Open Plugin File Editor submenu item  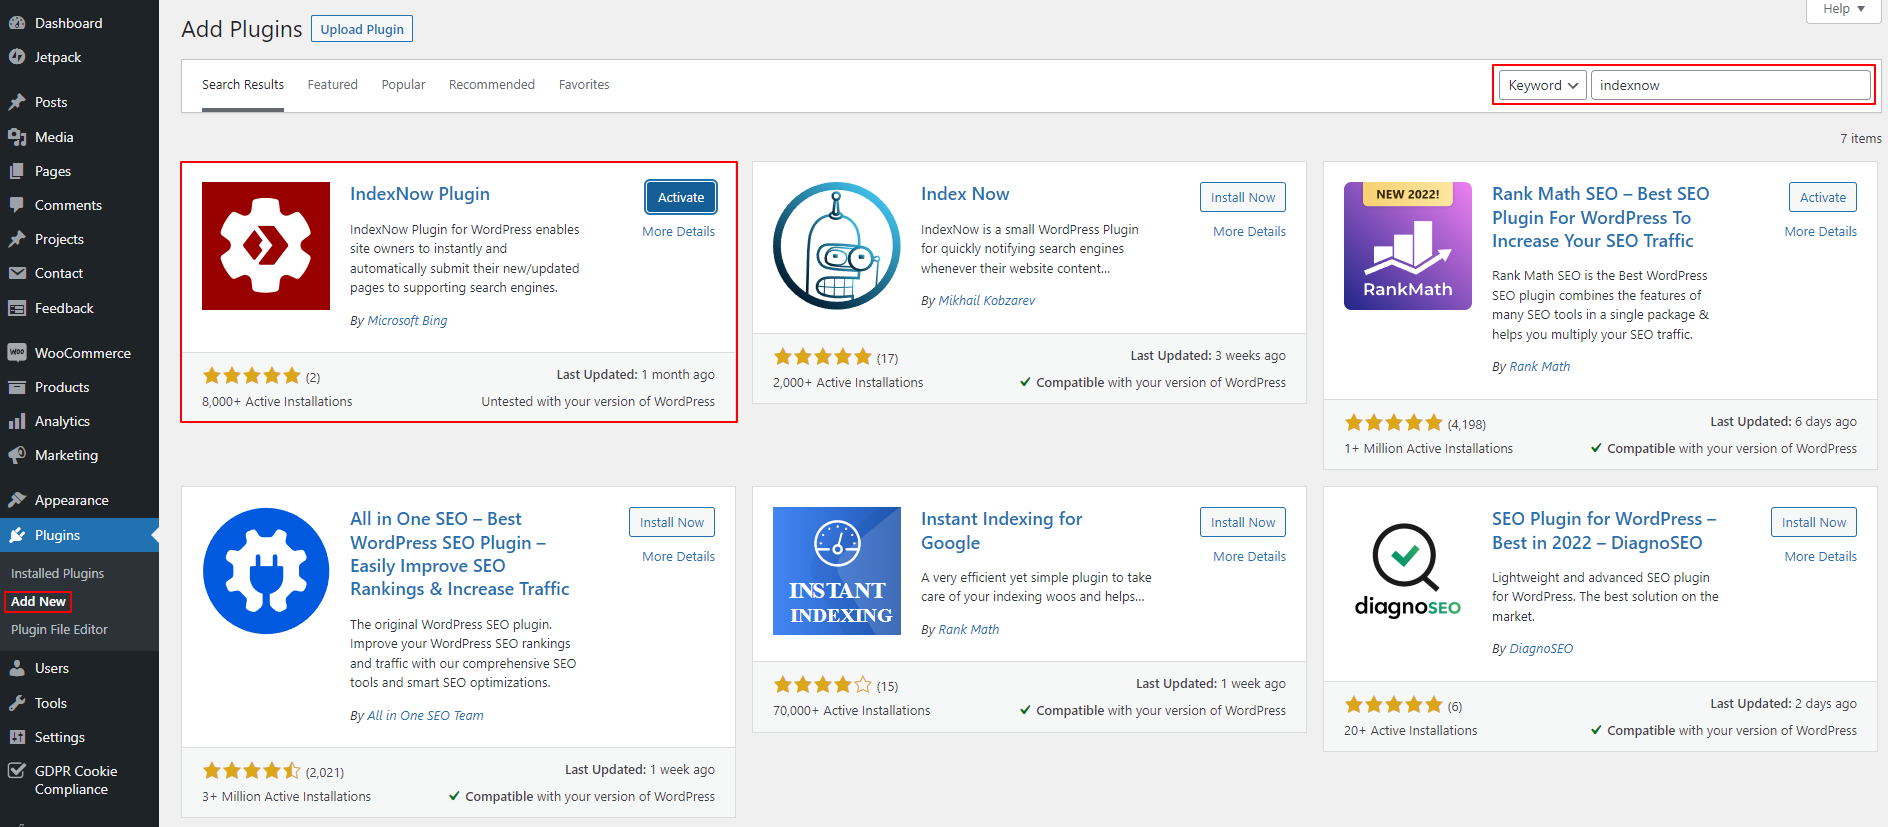click(x=59, y=629)
